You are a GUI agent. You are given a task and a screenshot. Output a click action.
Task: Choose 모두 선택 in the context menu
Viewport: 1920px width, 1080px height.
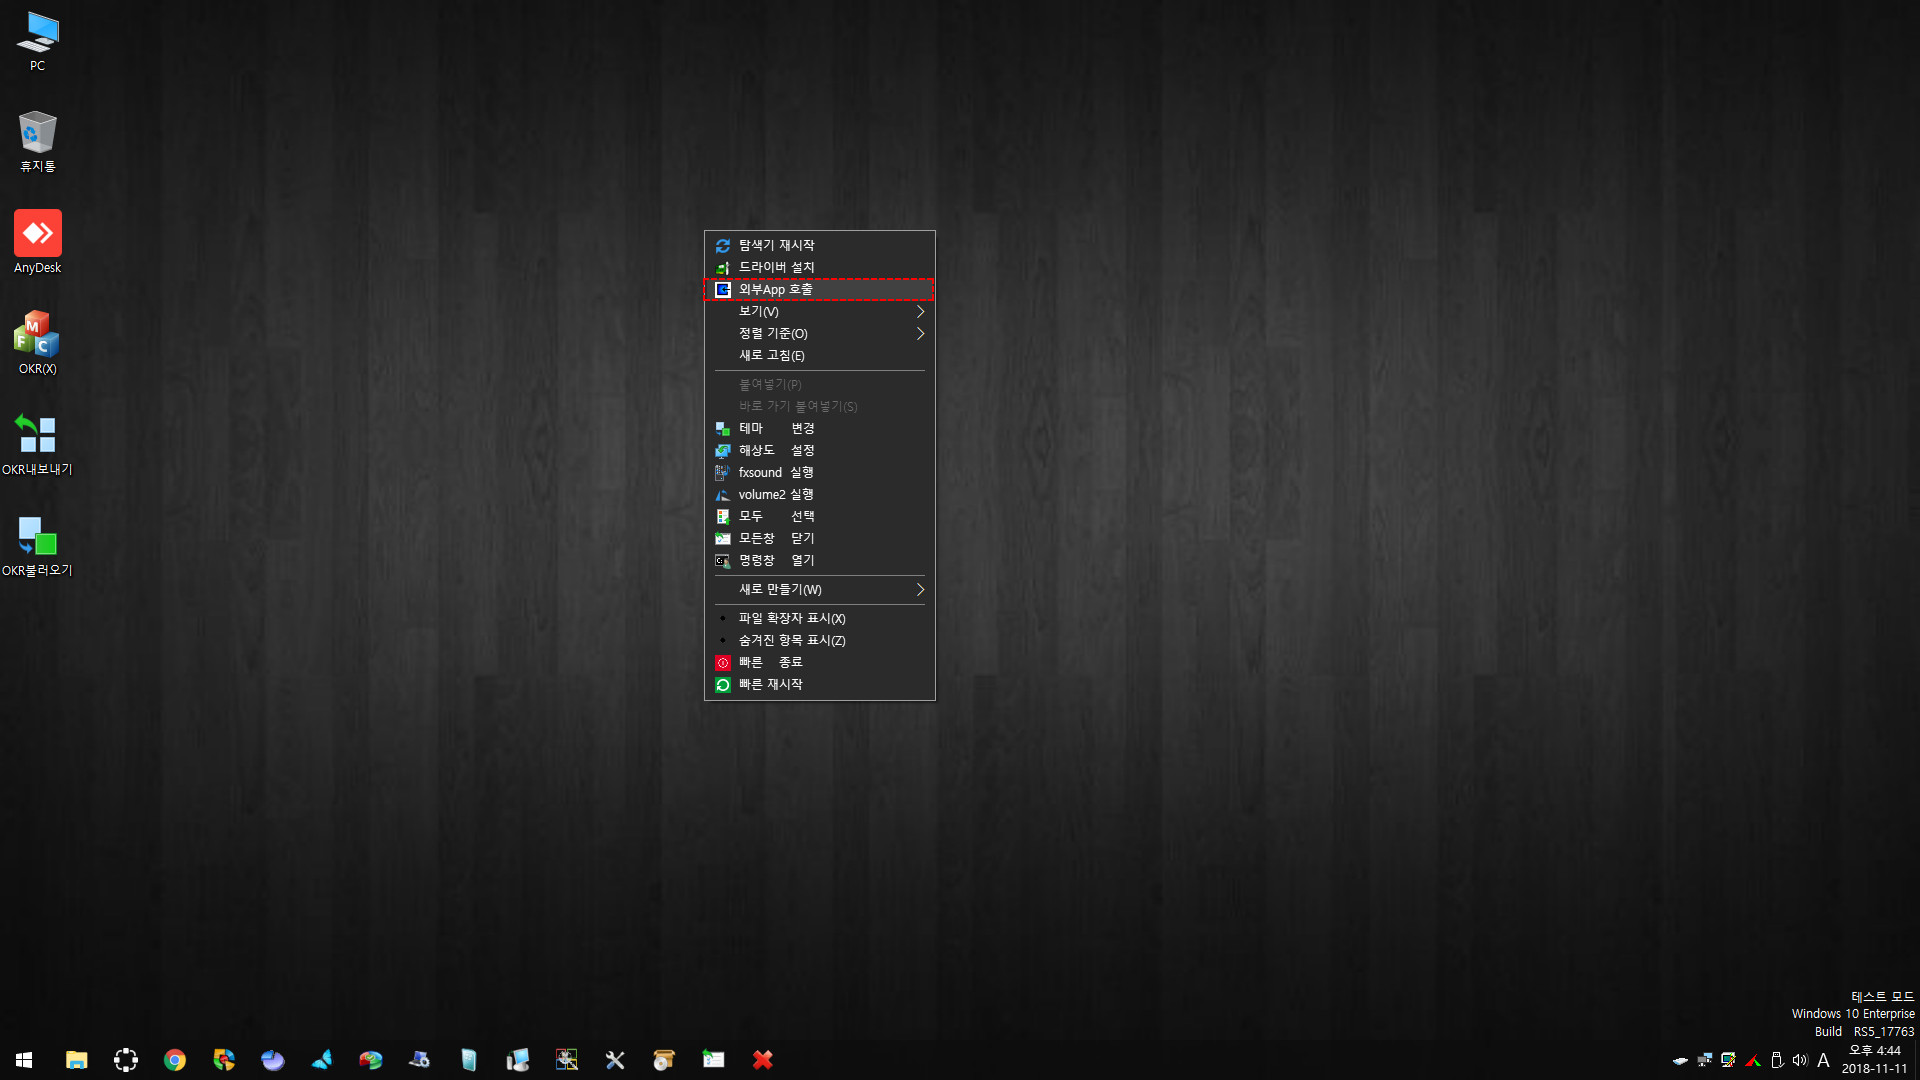point(819,516)
